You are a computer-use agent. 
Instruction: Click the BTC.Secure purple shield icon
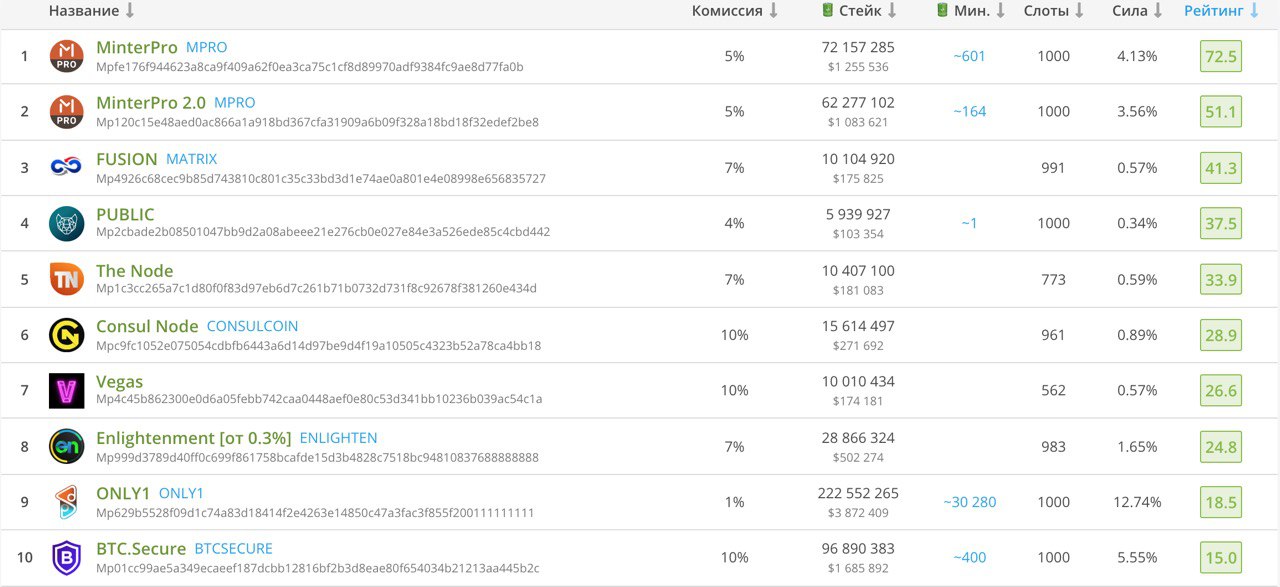coord(67,557)
